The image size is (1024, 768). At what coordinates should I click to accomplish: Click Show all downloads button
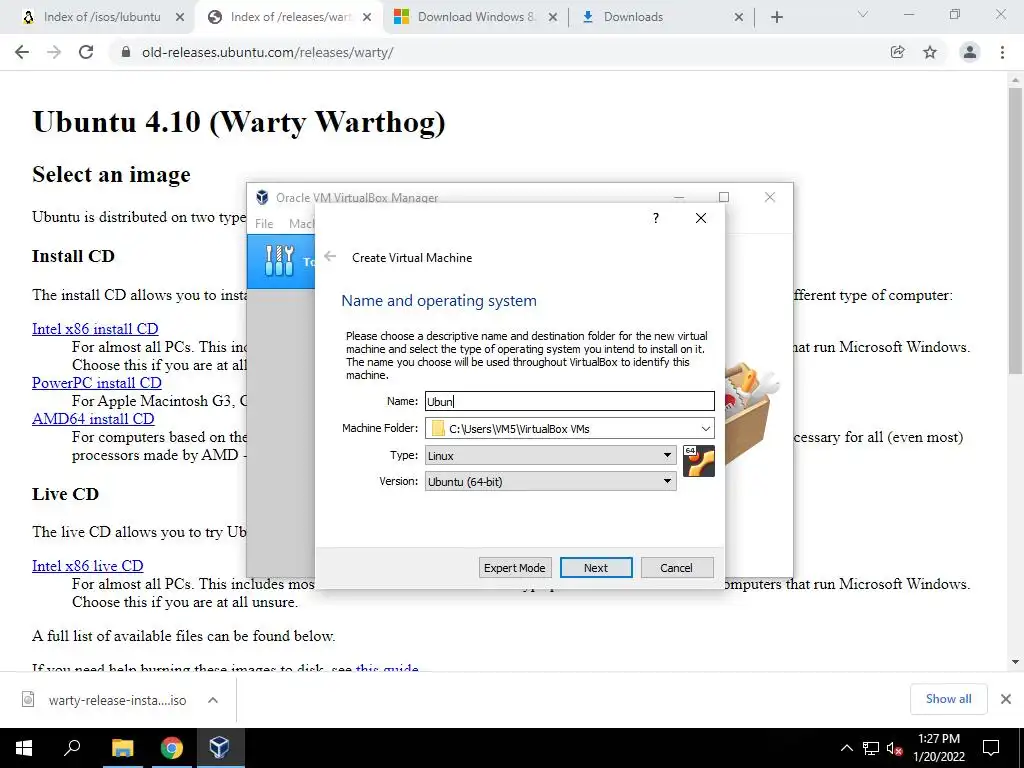[x=948, y=699]
